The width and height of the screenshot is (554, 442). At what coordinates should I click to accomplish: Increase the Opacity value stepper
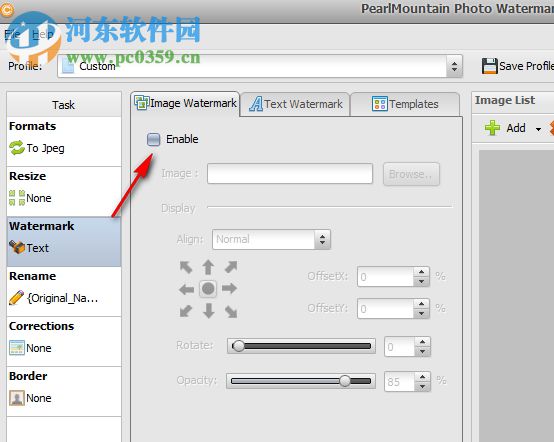[x=422, y=377]
